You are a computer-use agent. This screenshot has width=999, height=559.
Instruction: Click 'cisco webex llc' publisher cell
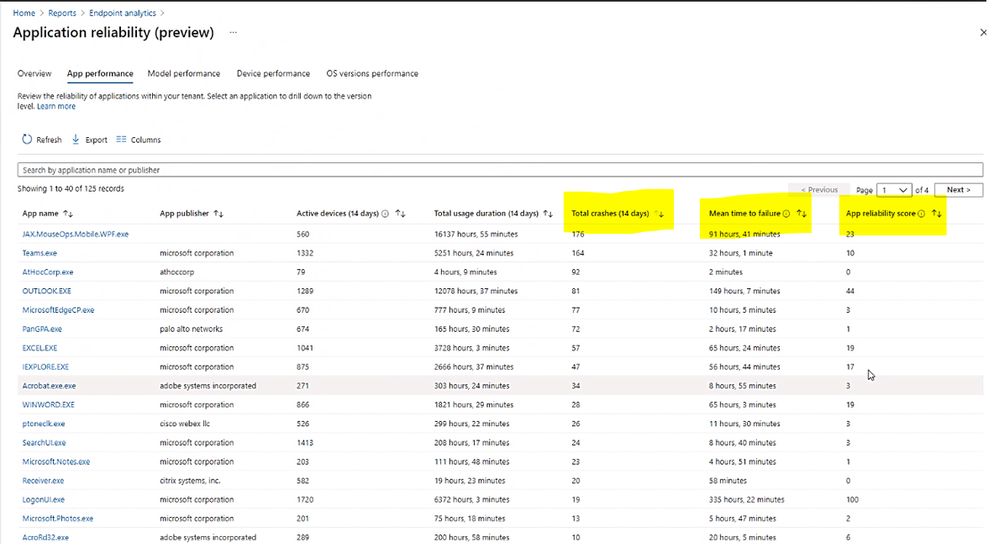coord(185,423)
